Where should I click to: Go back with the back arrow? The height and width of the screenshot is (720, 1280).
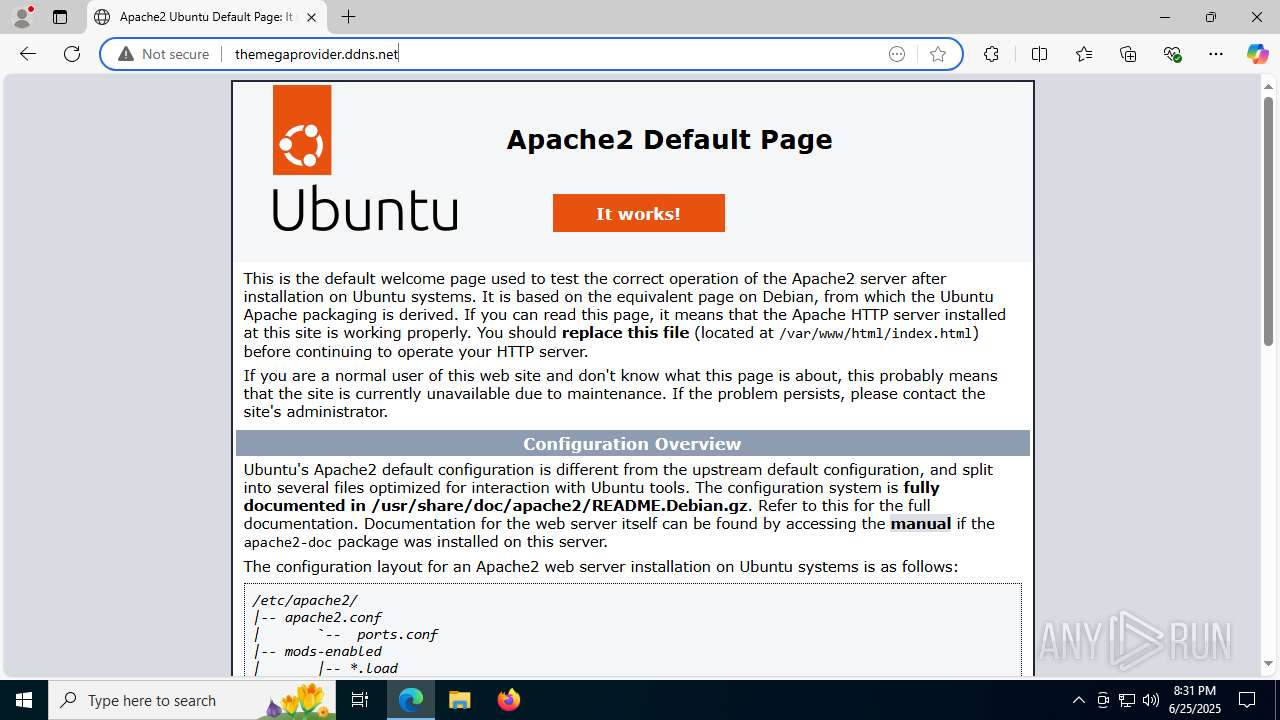coord(28,54)
